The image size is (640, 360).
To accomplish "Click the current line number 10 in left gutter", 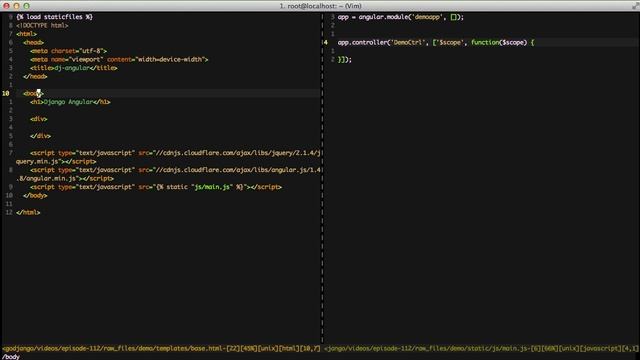I will point(6,93).
